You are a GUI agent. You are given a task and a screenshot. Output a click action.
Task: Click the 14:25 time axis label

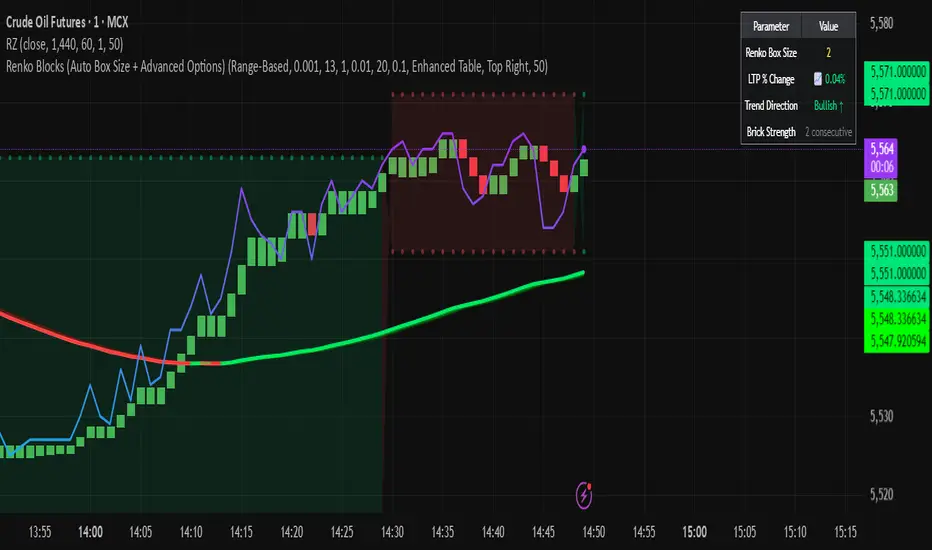pyautogui.click(x=342, y=532)
